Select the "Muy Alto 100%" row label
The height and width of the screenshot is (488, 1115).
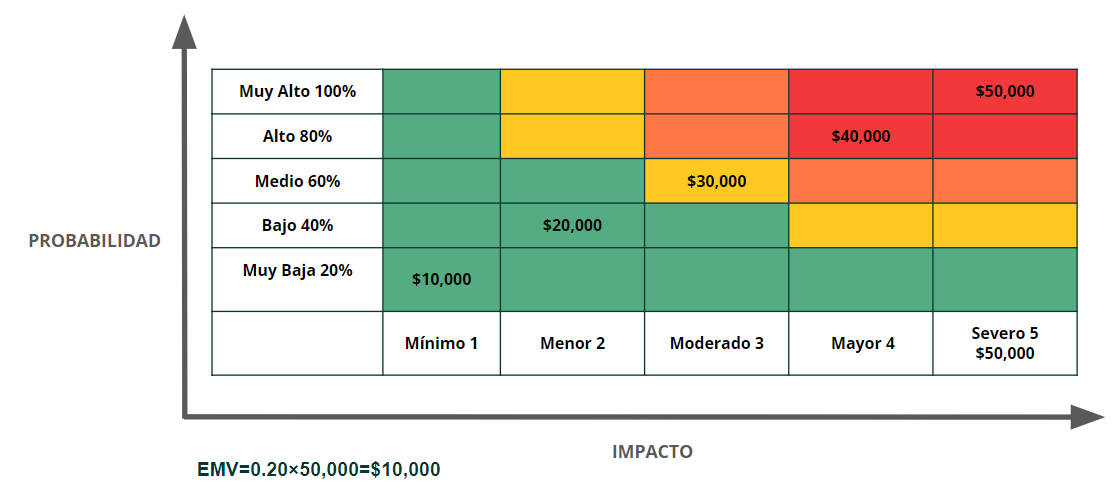297,91
